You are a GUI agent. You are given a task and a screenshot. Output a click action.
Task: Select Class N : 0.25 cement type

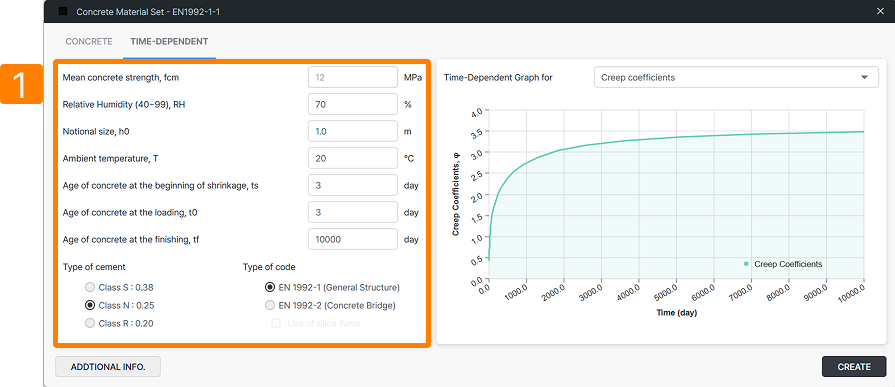tap(90, 305)
